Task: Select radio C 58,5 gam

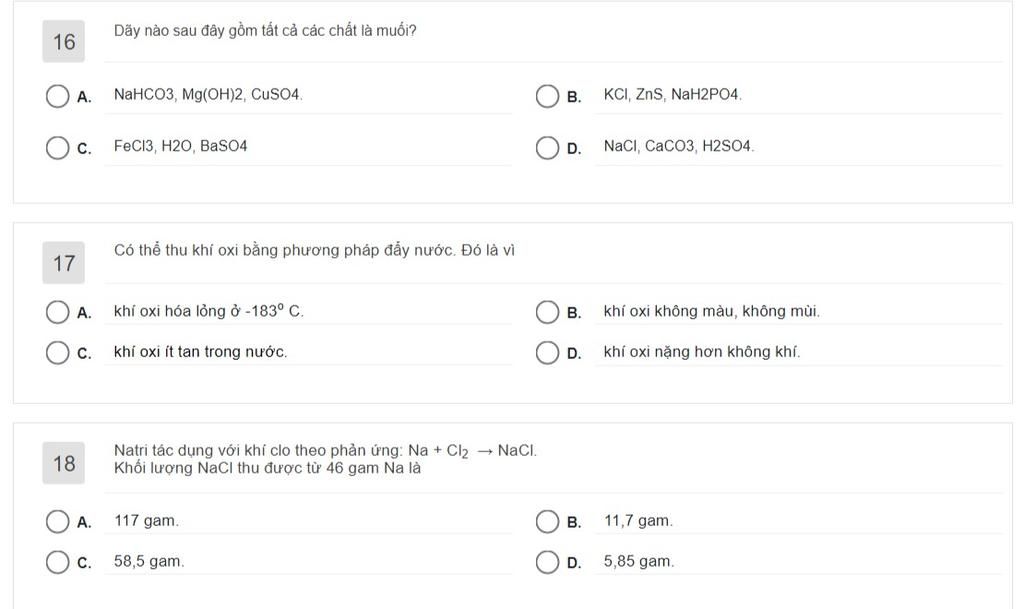Action: point(58,562)
